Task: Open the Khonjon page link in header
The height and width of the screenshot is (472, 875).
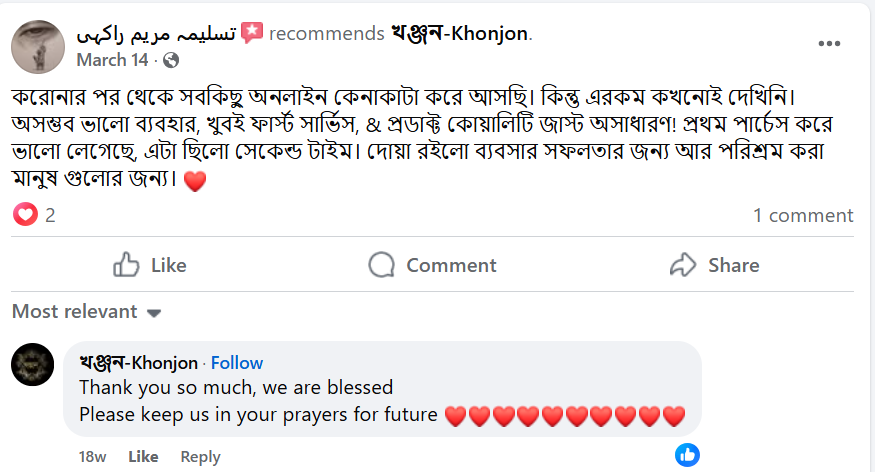Action: [x=461, y=33]
